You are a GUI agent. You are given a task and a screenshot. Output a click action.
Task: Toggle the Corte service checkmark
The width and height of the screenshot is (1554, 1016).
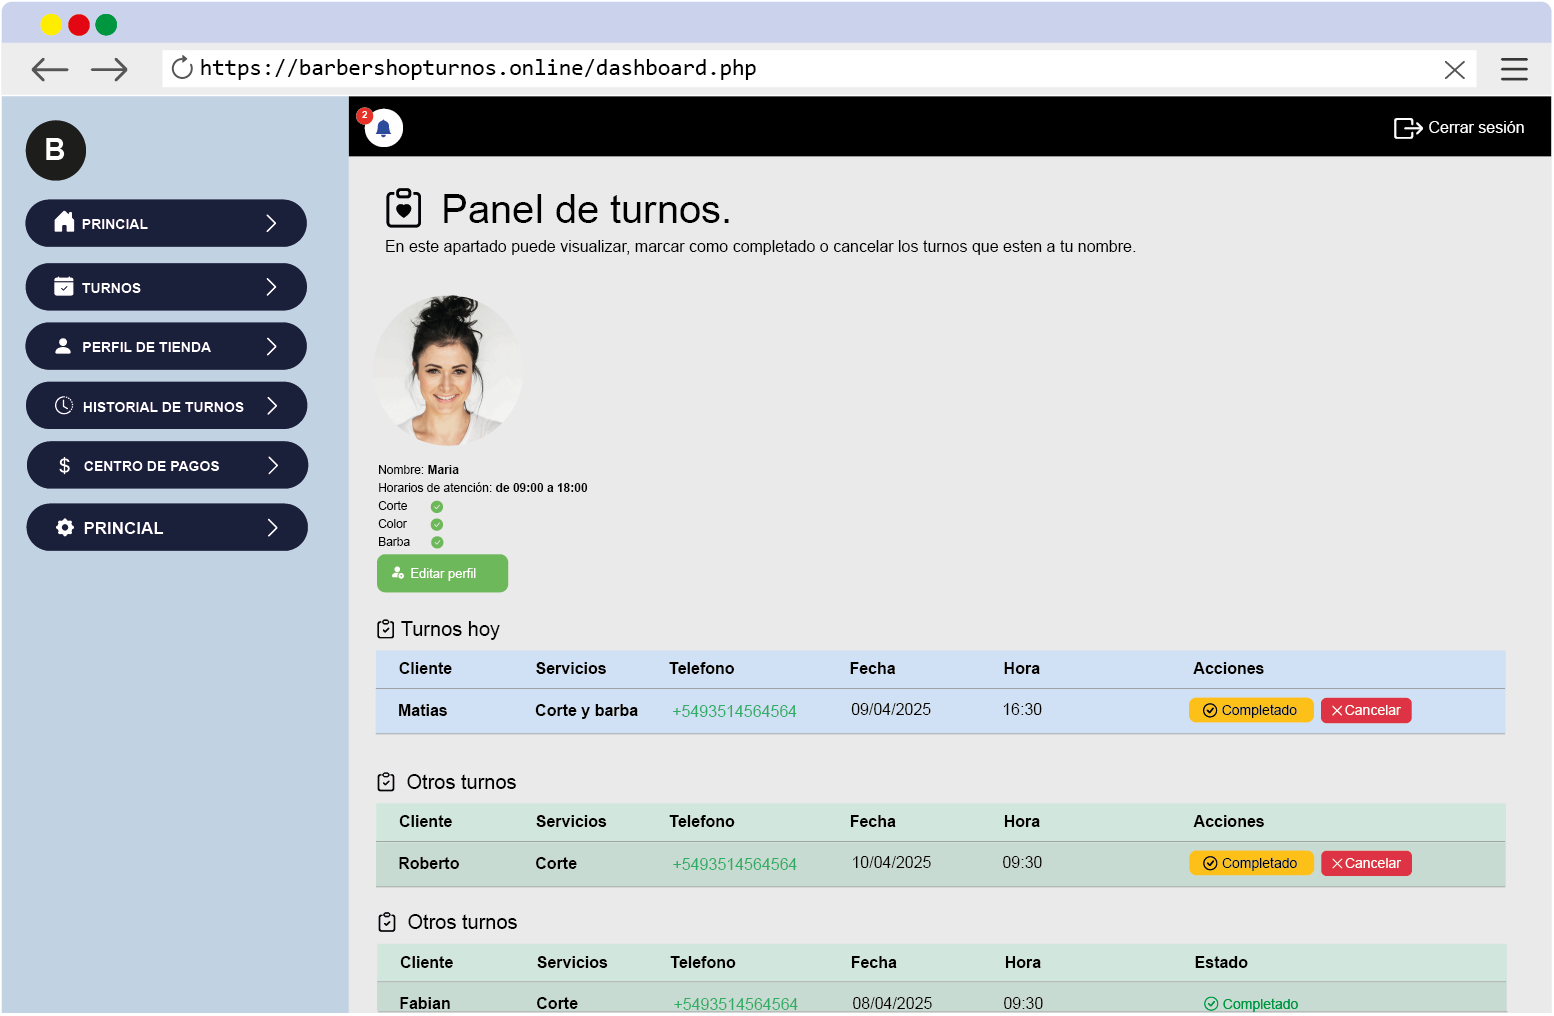[437, 507]
